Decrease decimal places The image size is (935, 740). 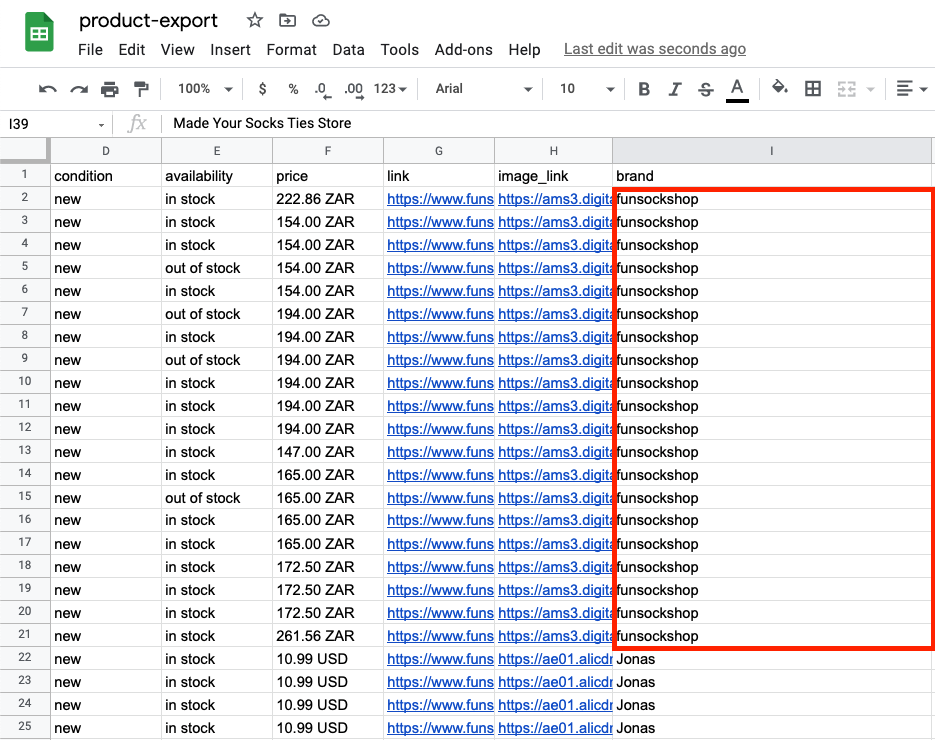pos(322,90)
